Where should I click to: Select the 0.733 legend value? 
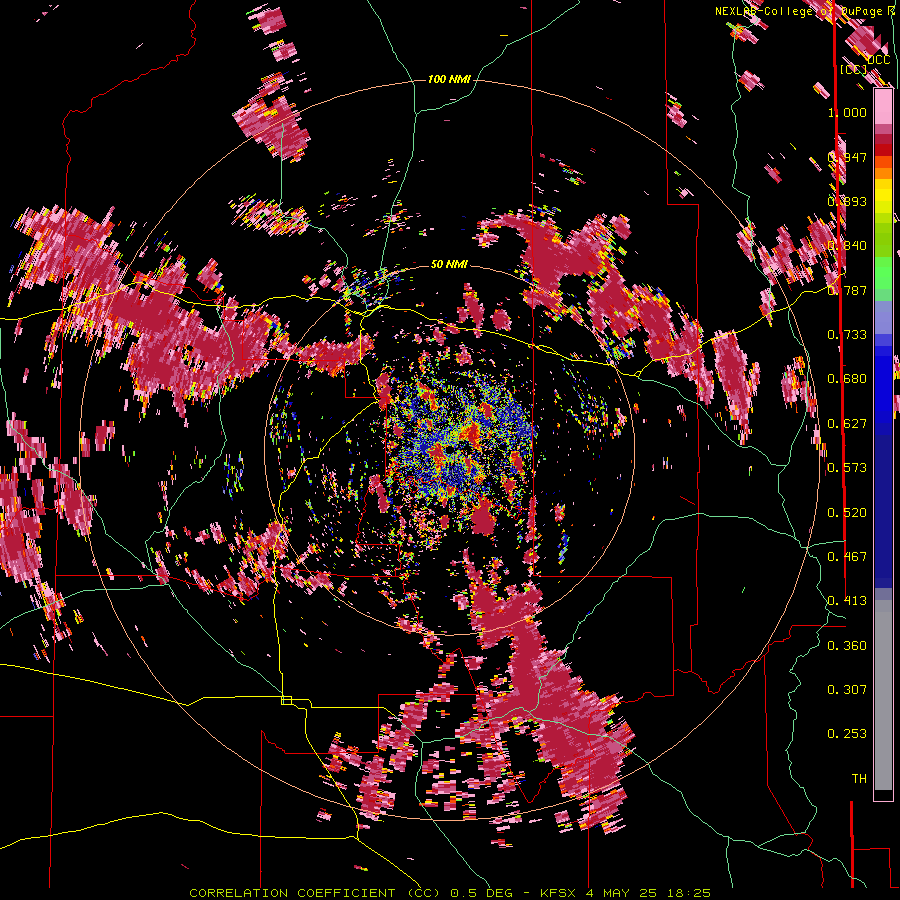(x=847, y=335)
